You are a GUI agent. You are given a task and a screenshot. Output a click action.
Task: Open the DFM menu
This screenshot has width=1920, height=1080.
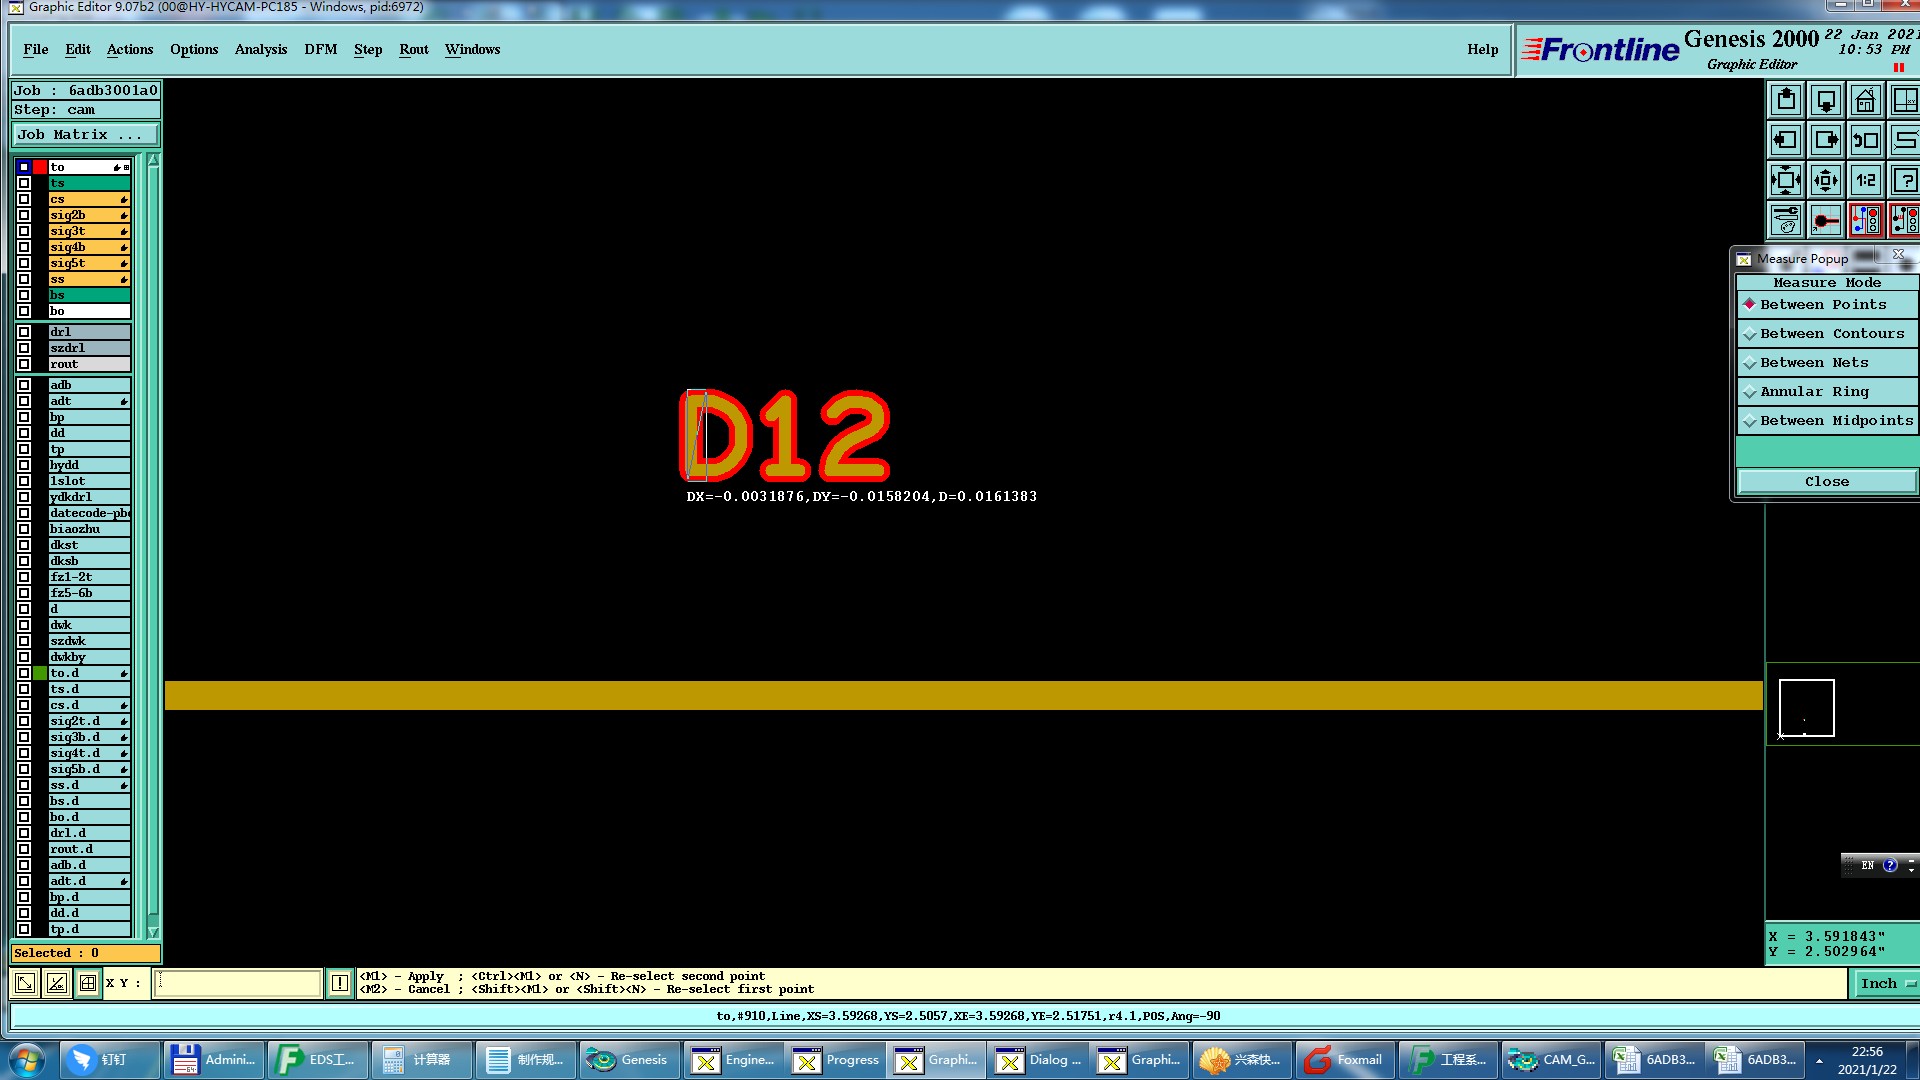[321, 50]
